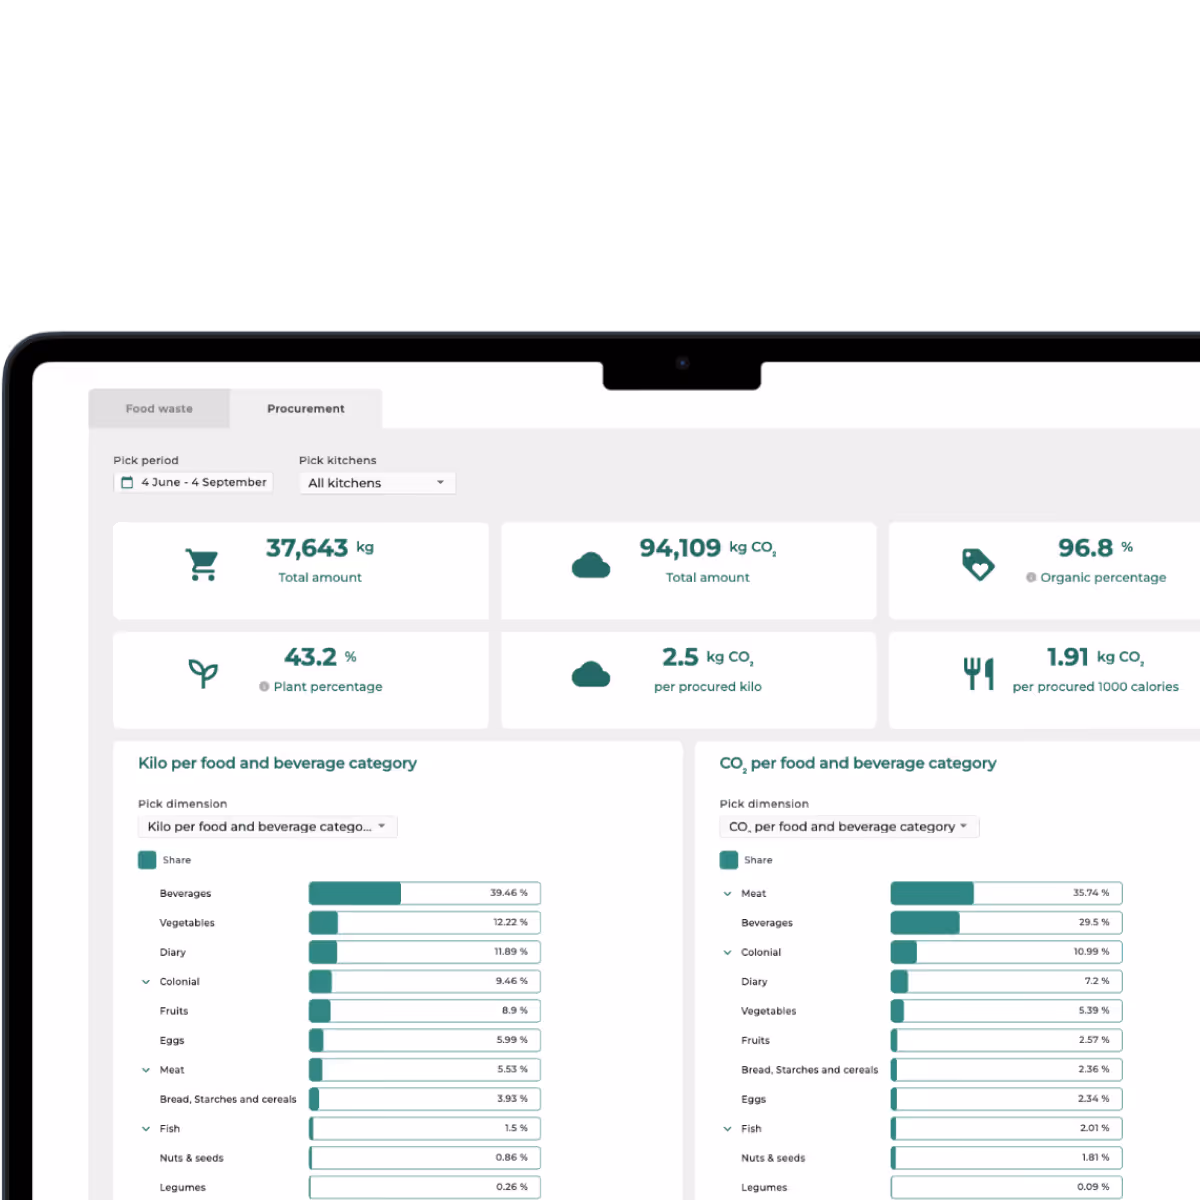Viewport: 1200px width, 1200px height.
Task: Click the calendar icon in the period field
Action: [127, 482]
